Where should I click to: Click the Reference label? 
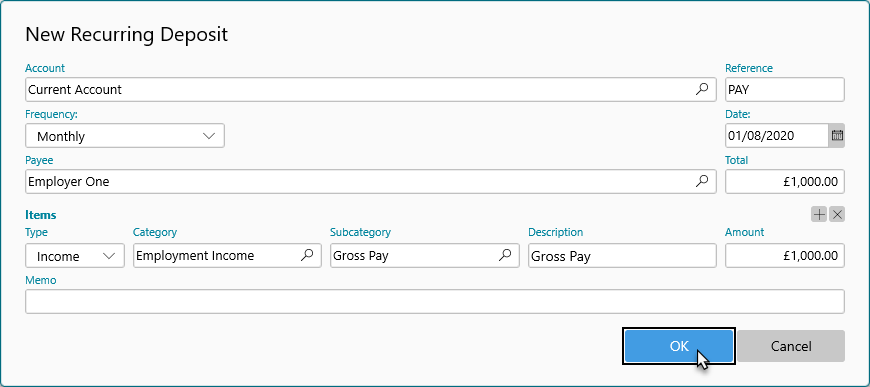pos(748,68)
